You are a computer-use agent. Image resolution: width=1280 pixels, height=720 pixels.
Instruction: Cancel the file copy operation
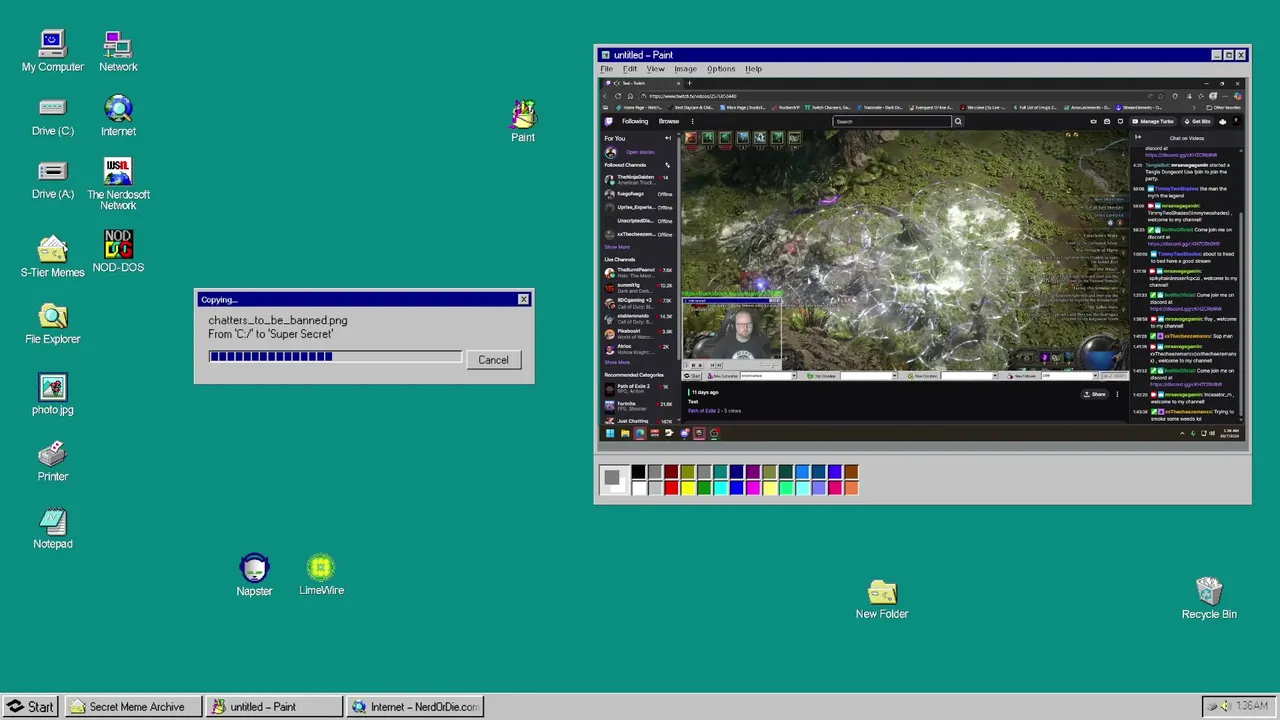pos(493,360)
